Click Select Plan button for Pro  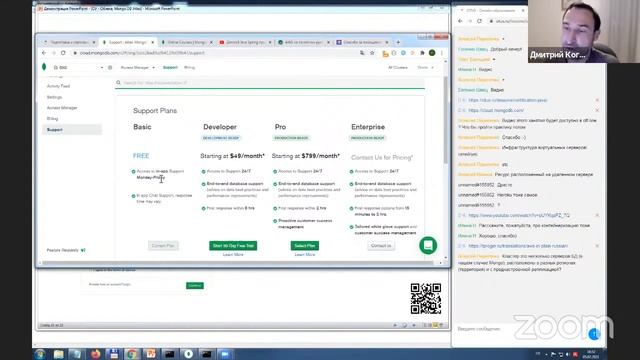click(x=305, y=246)
